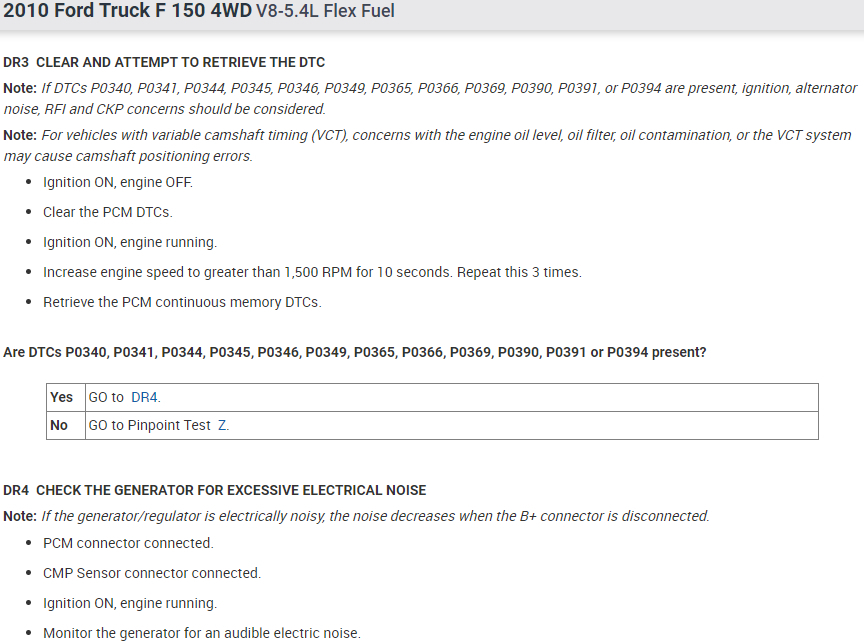The width and height of the screenshot is (864, 644).
Task: Click 'Ignition ON, engine running' step under DR3
Action: [x=129, y=242]
